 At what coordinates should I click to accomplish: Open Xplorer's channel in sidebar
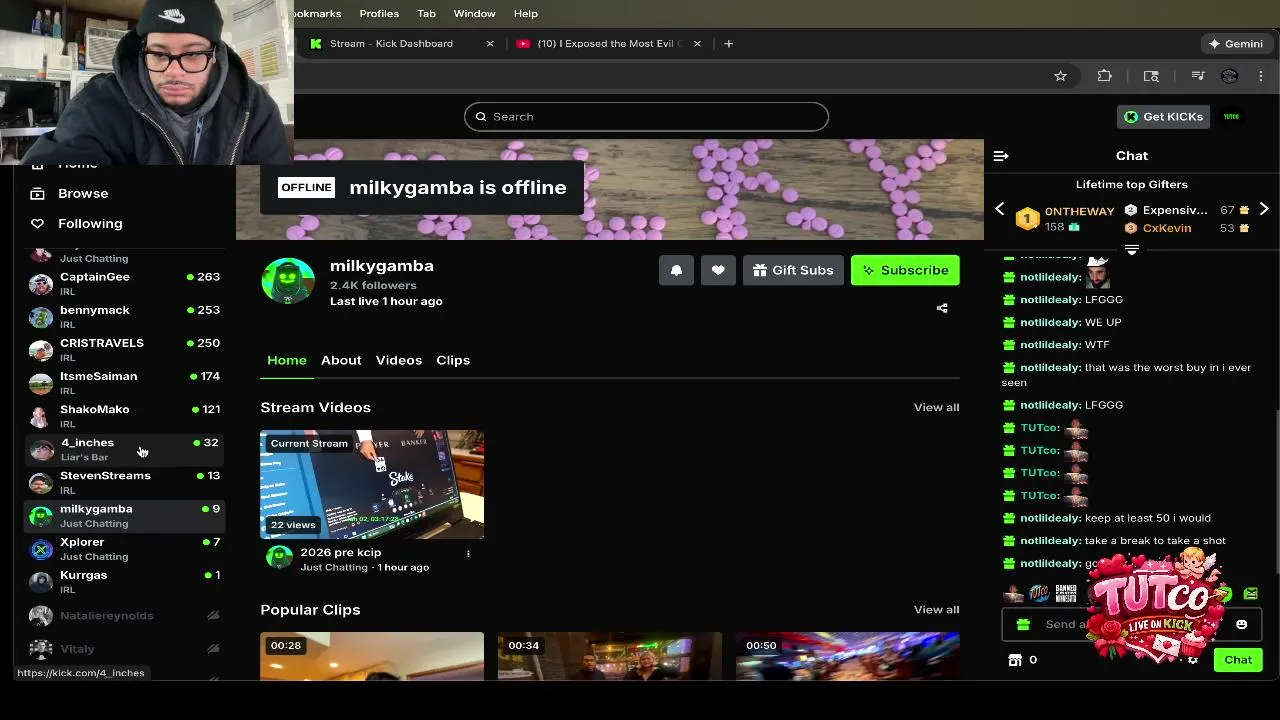pos(124,548)
